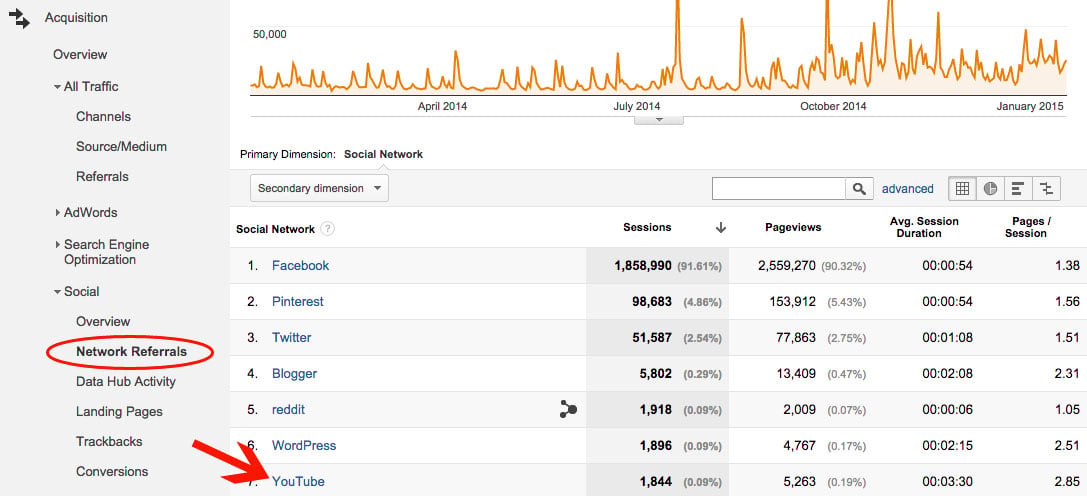1087x496 pixels.
Task: Open the Pinterest social network row
Action: (297, 302)
